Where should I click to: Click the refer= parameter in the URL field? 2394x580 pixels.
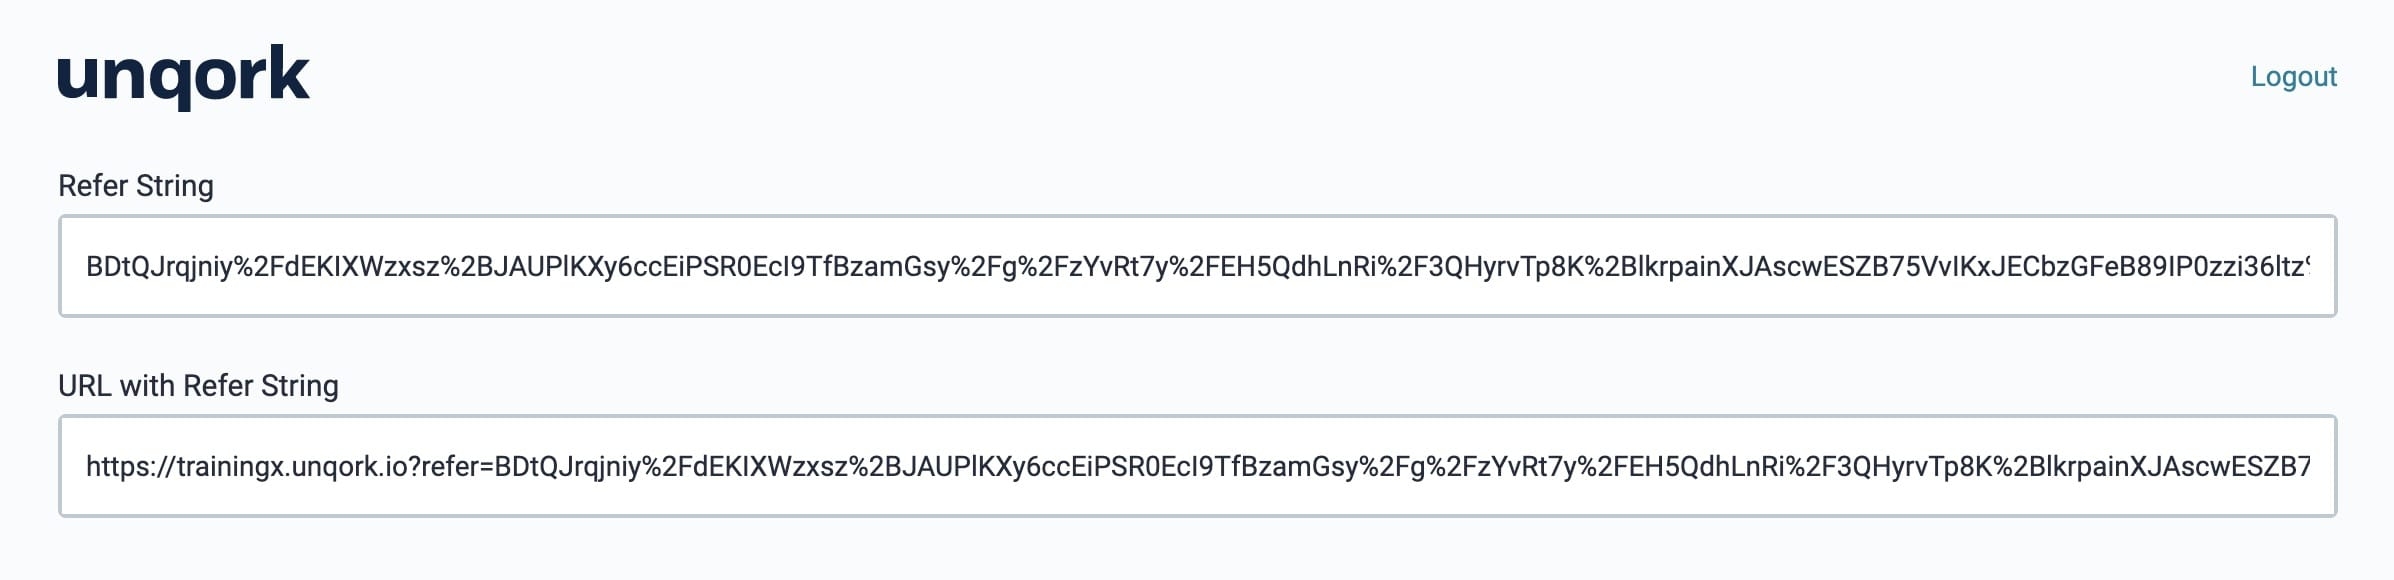click(457, 467)
